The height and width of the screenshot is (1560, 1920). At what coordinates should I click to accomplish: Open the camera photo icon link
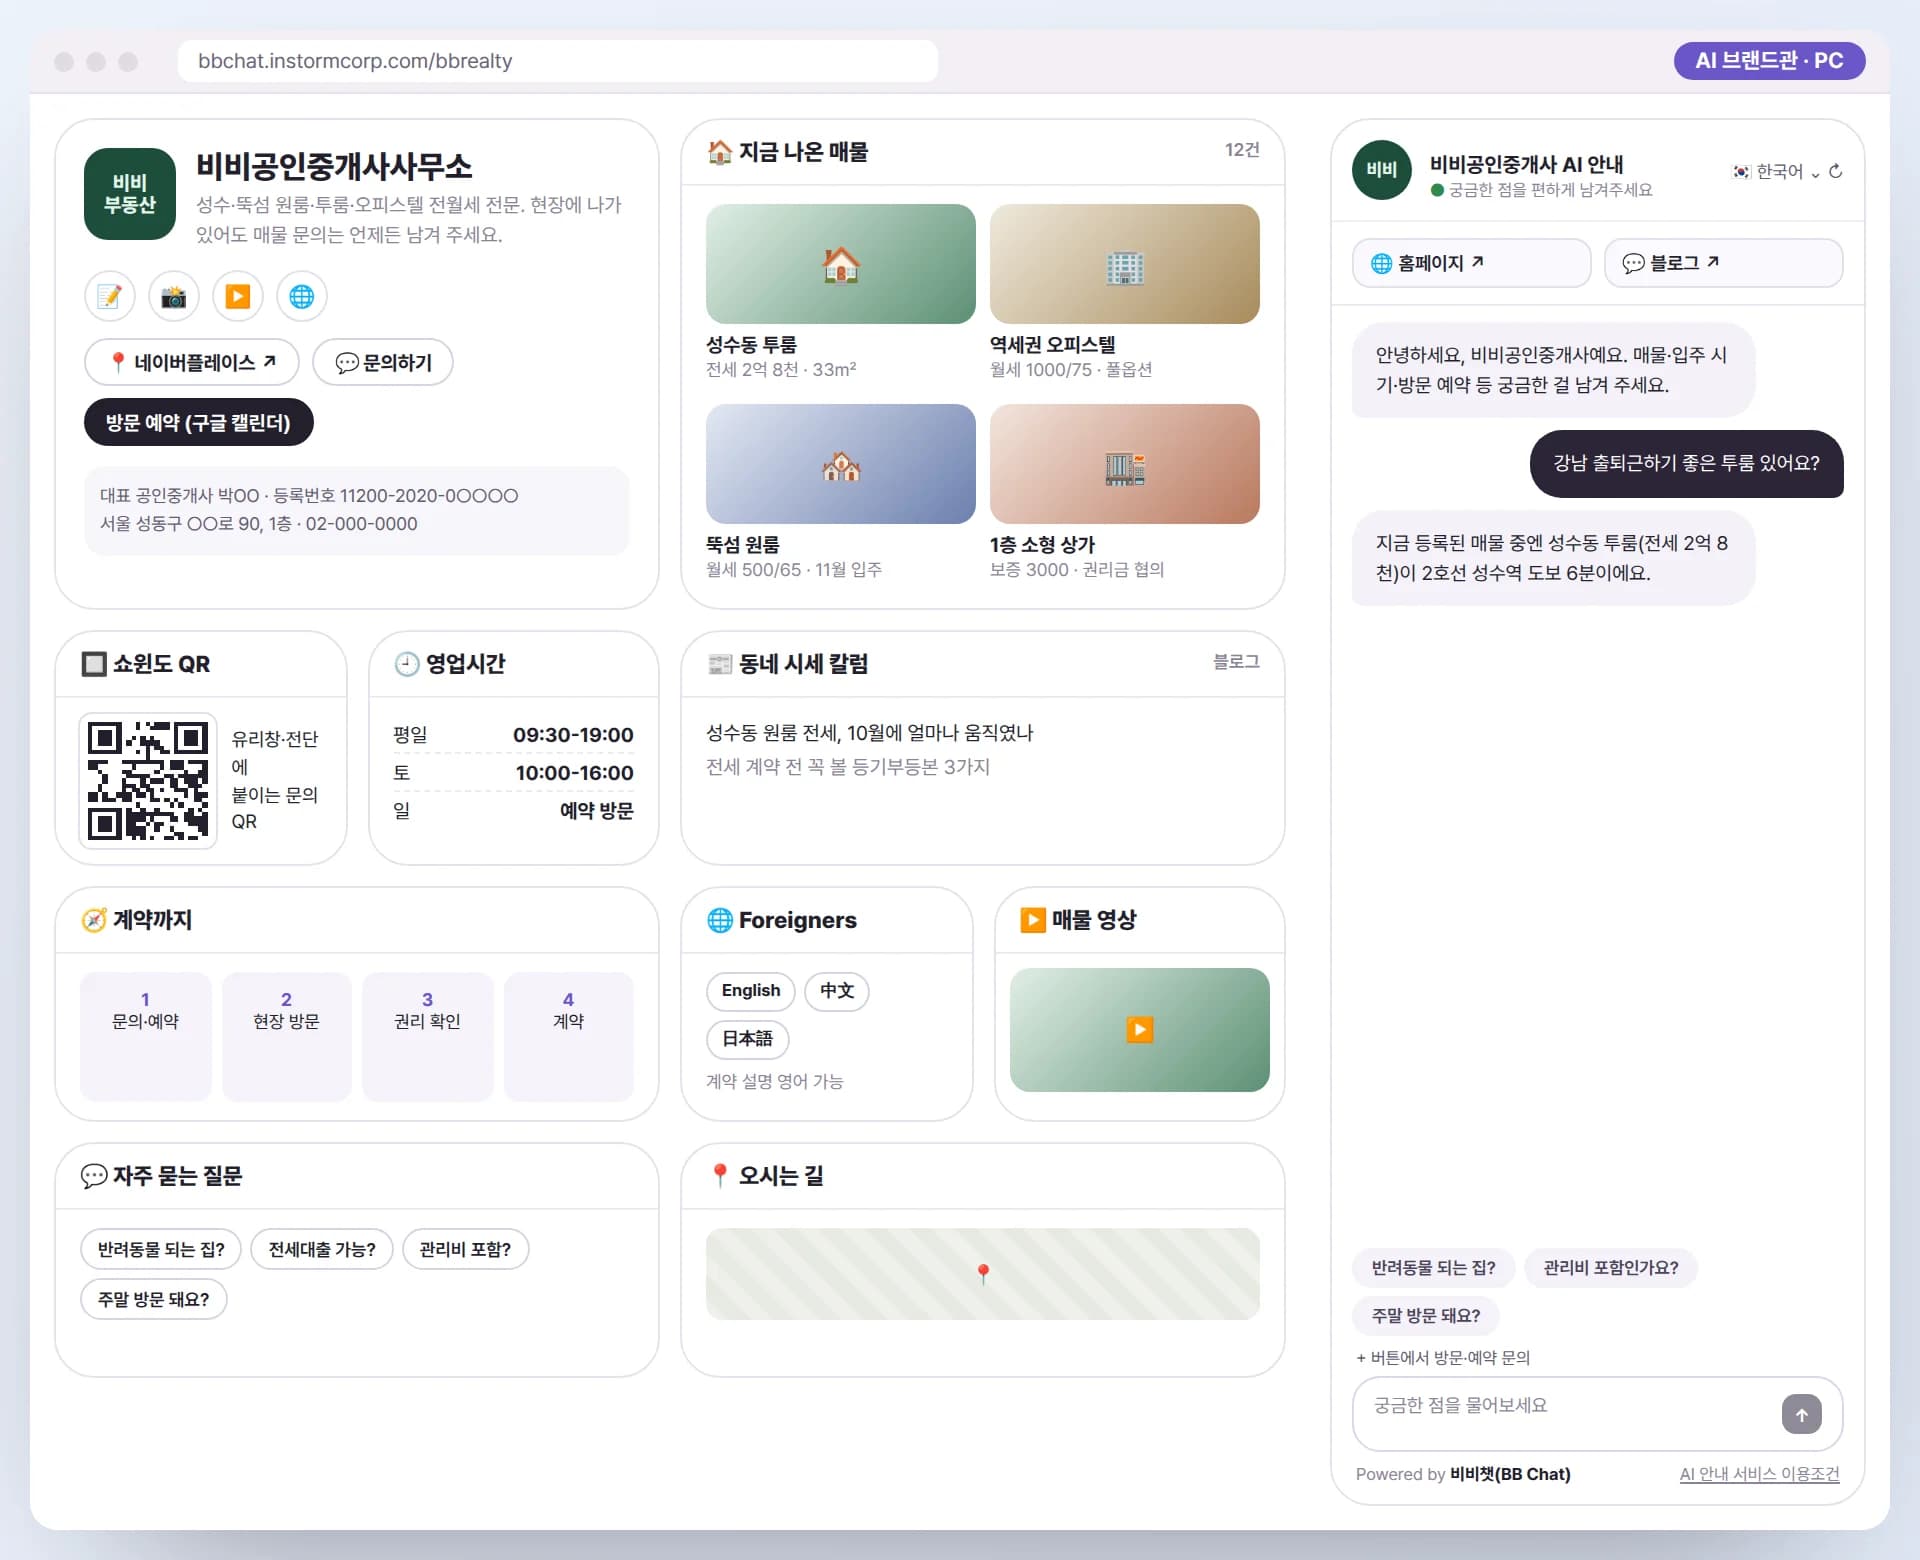[x=174, y=297]
